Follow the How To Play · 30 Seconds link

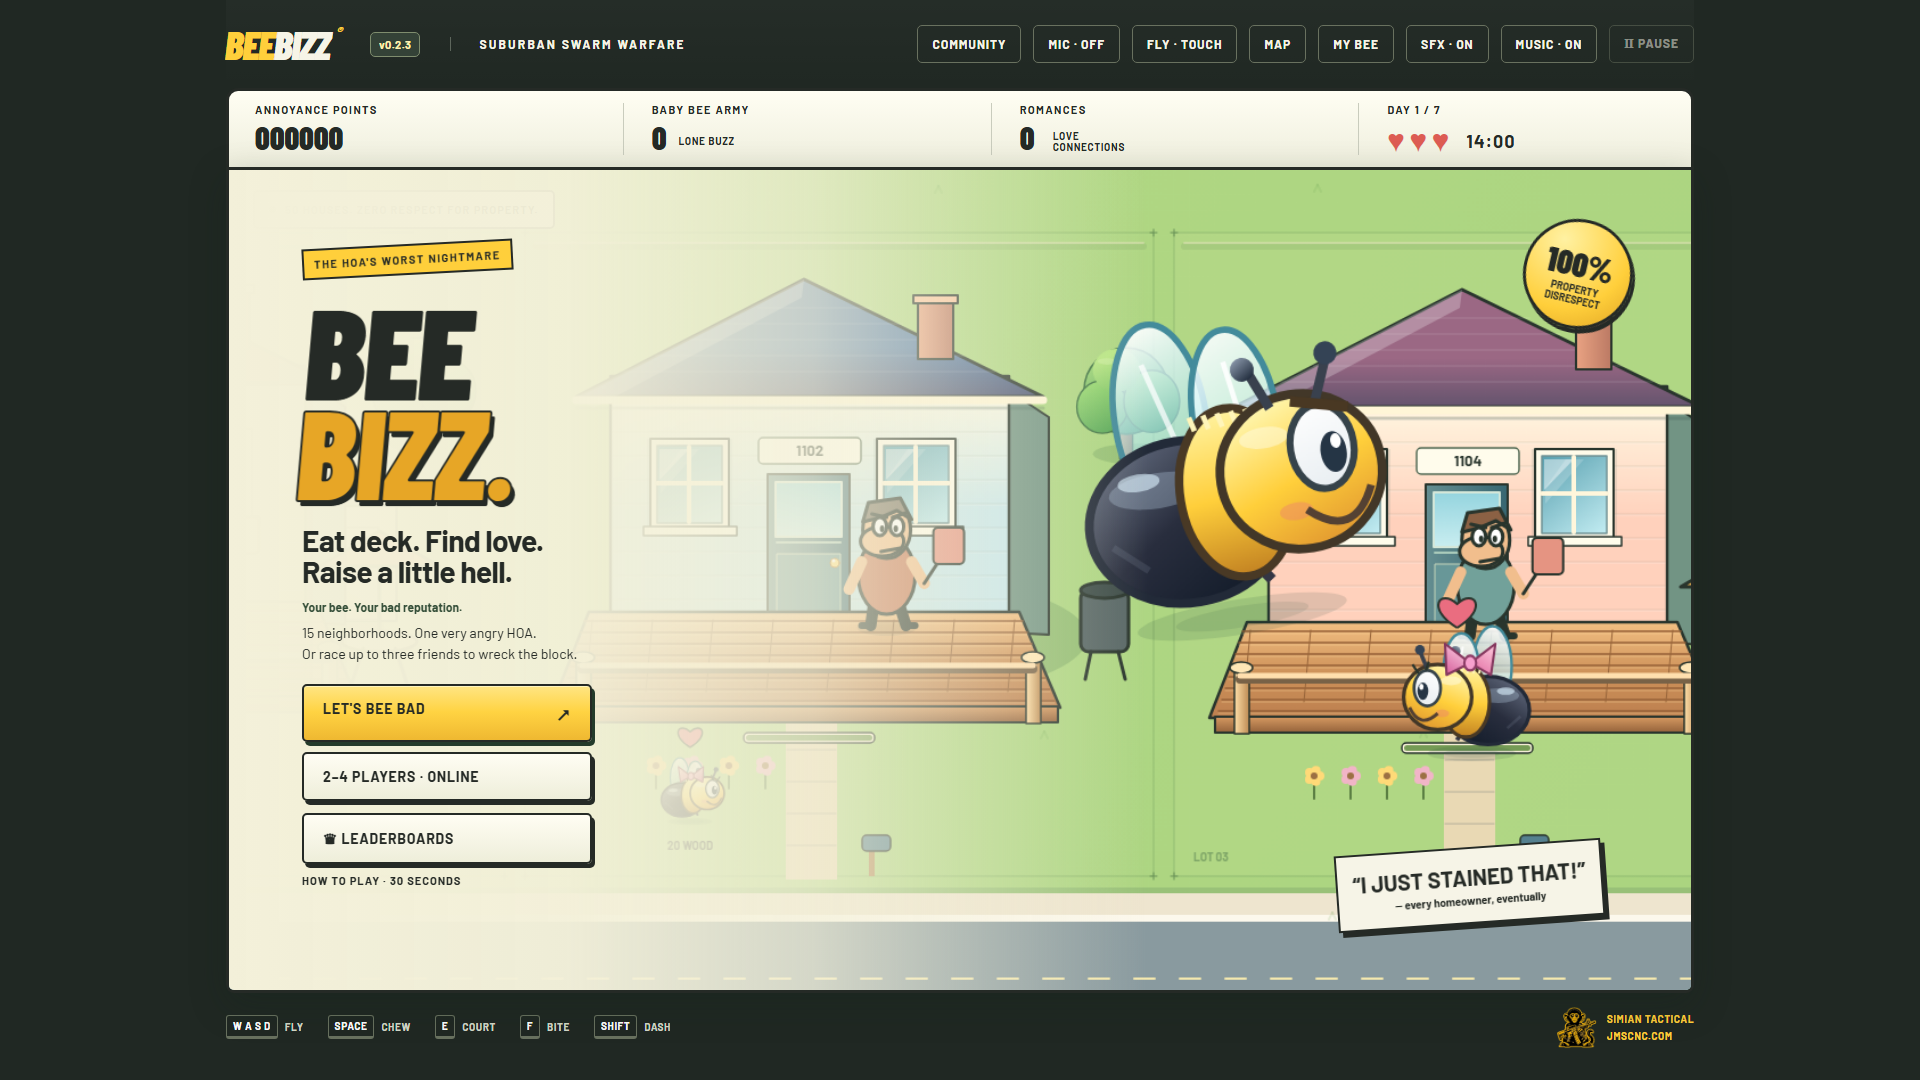click(381, 881)
